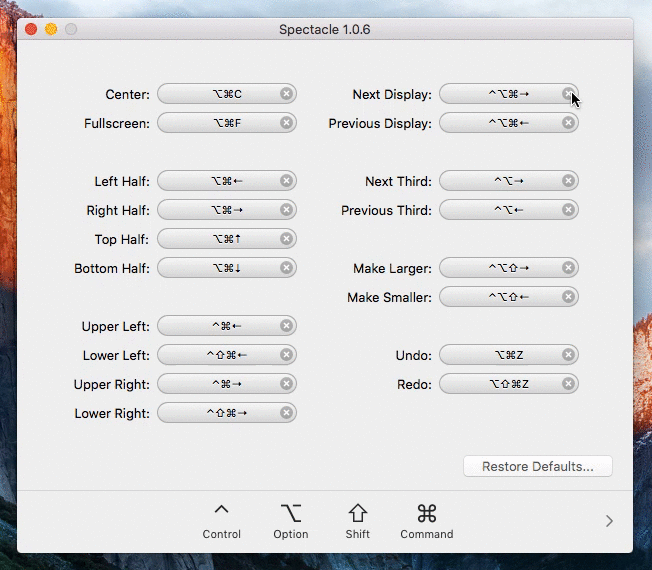This screenshot has height=570, width=652.
Task: Edit the Fullscreen shortcut field
Action: pos(227,123)
